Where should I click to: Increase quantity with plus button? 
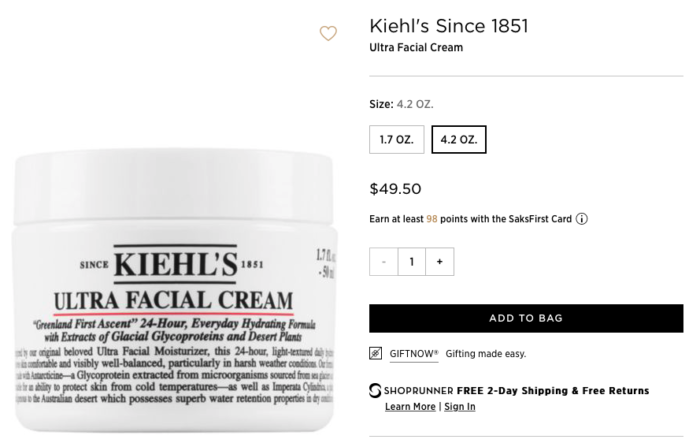440,262
